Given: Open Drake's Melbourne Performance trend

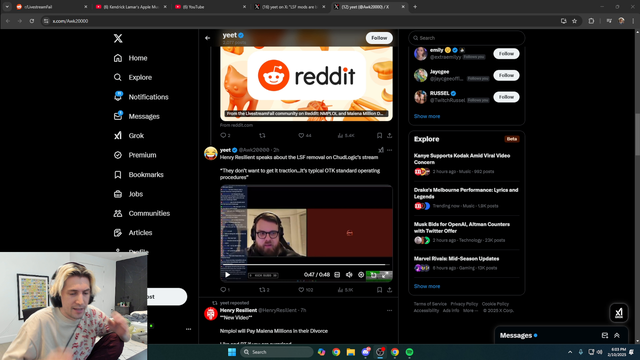Looking at the screenshot, I should tap(466, 198).
